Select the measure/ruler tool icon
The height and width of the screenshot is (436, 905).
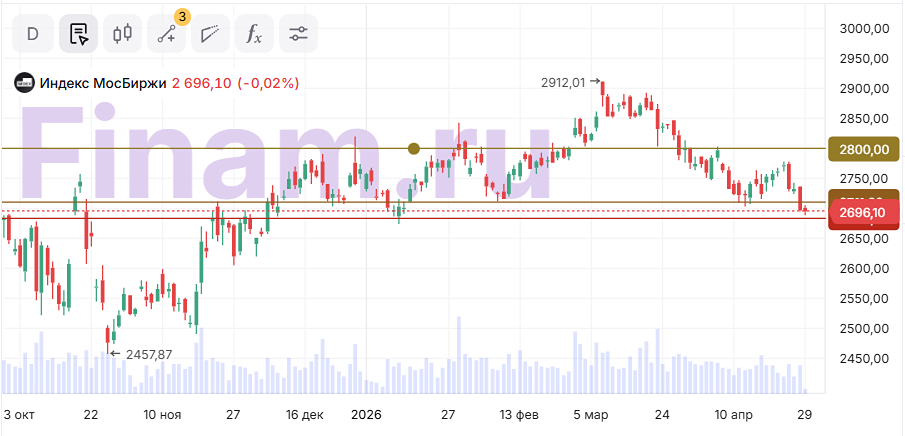pyautogui.click(x=210, y=34)
